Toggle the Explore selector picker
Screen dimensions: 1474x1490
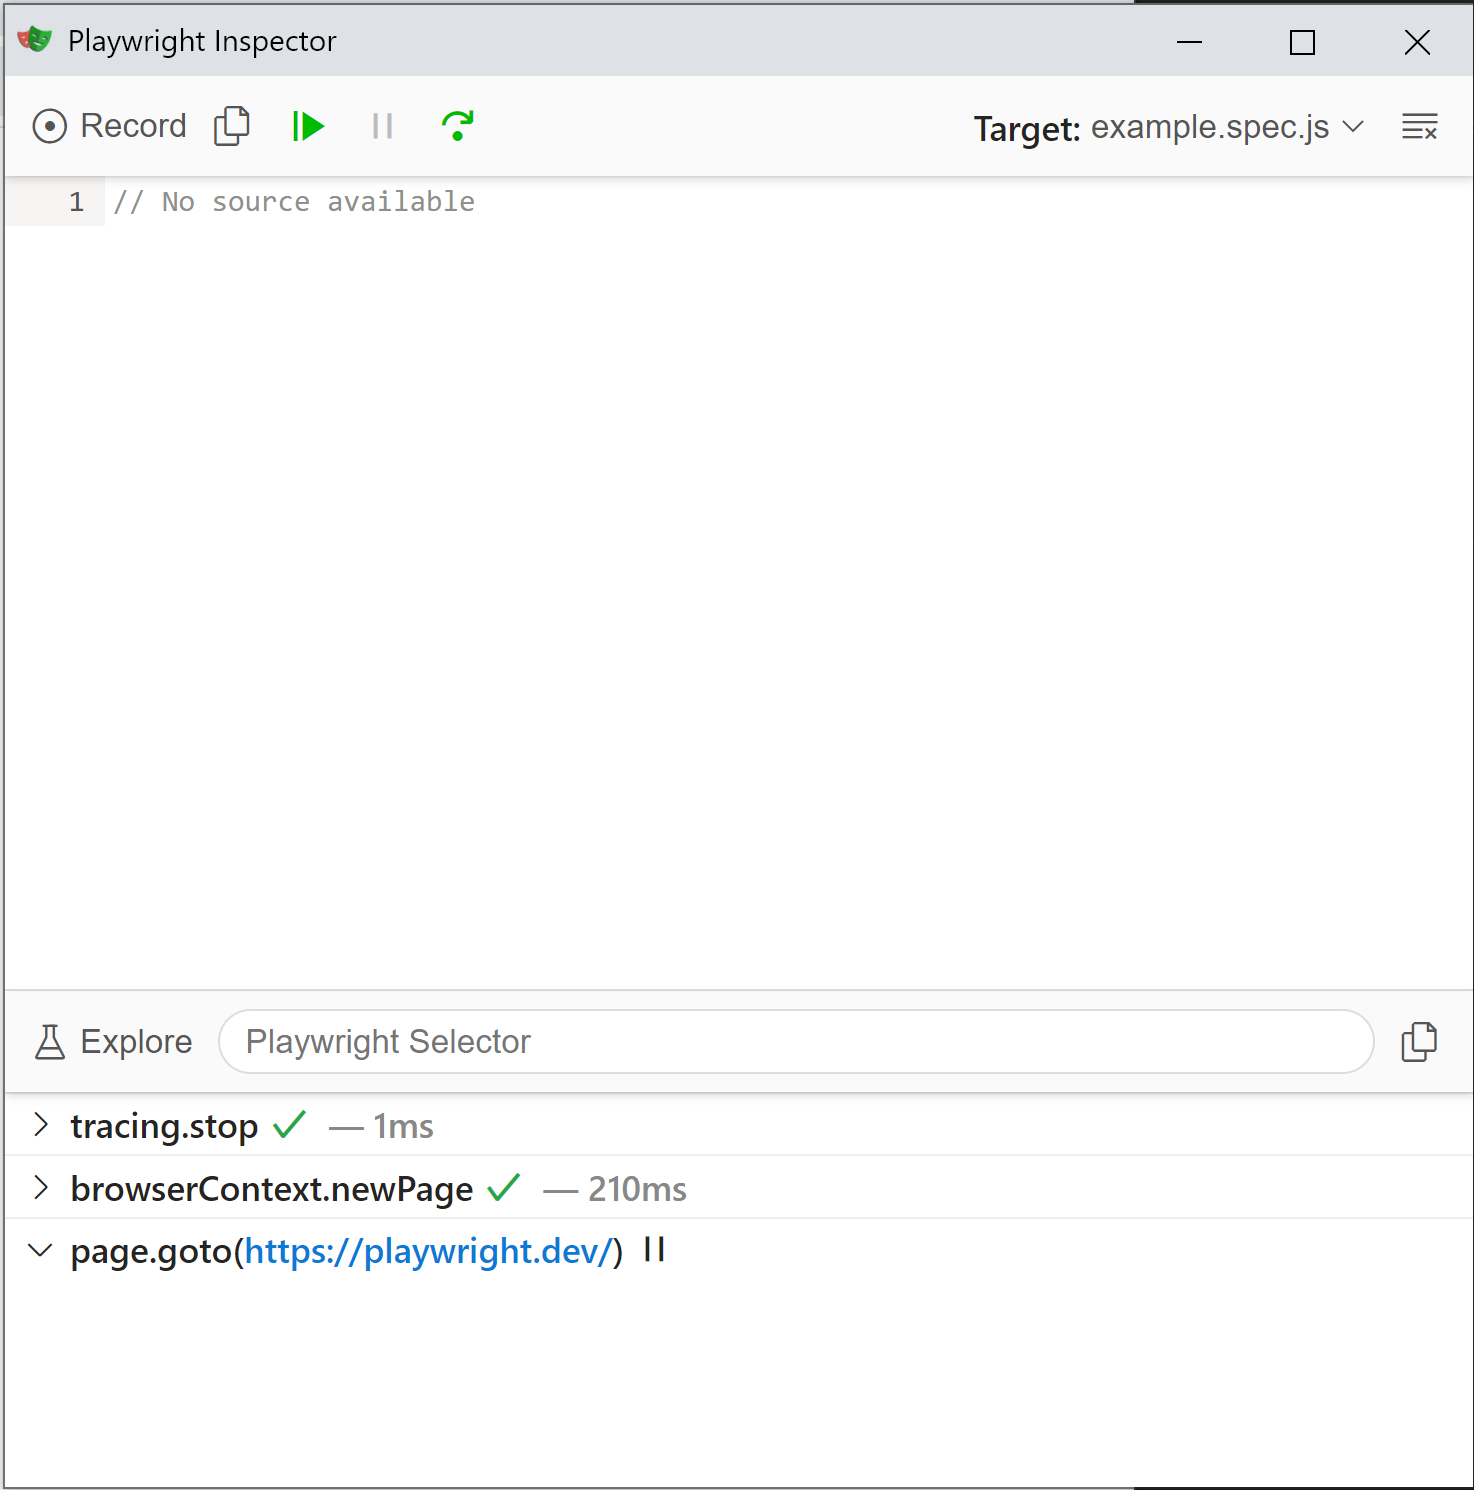[113, 1042]
